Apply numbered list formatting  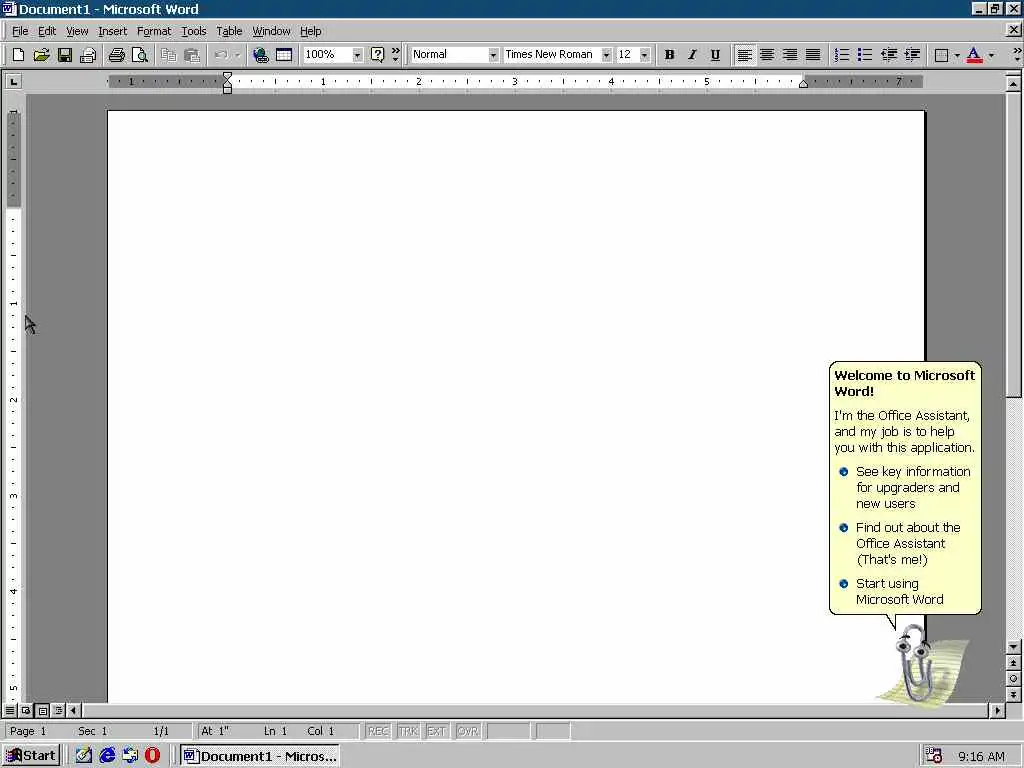click(x=842, y=55)
